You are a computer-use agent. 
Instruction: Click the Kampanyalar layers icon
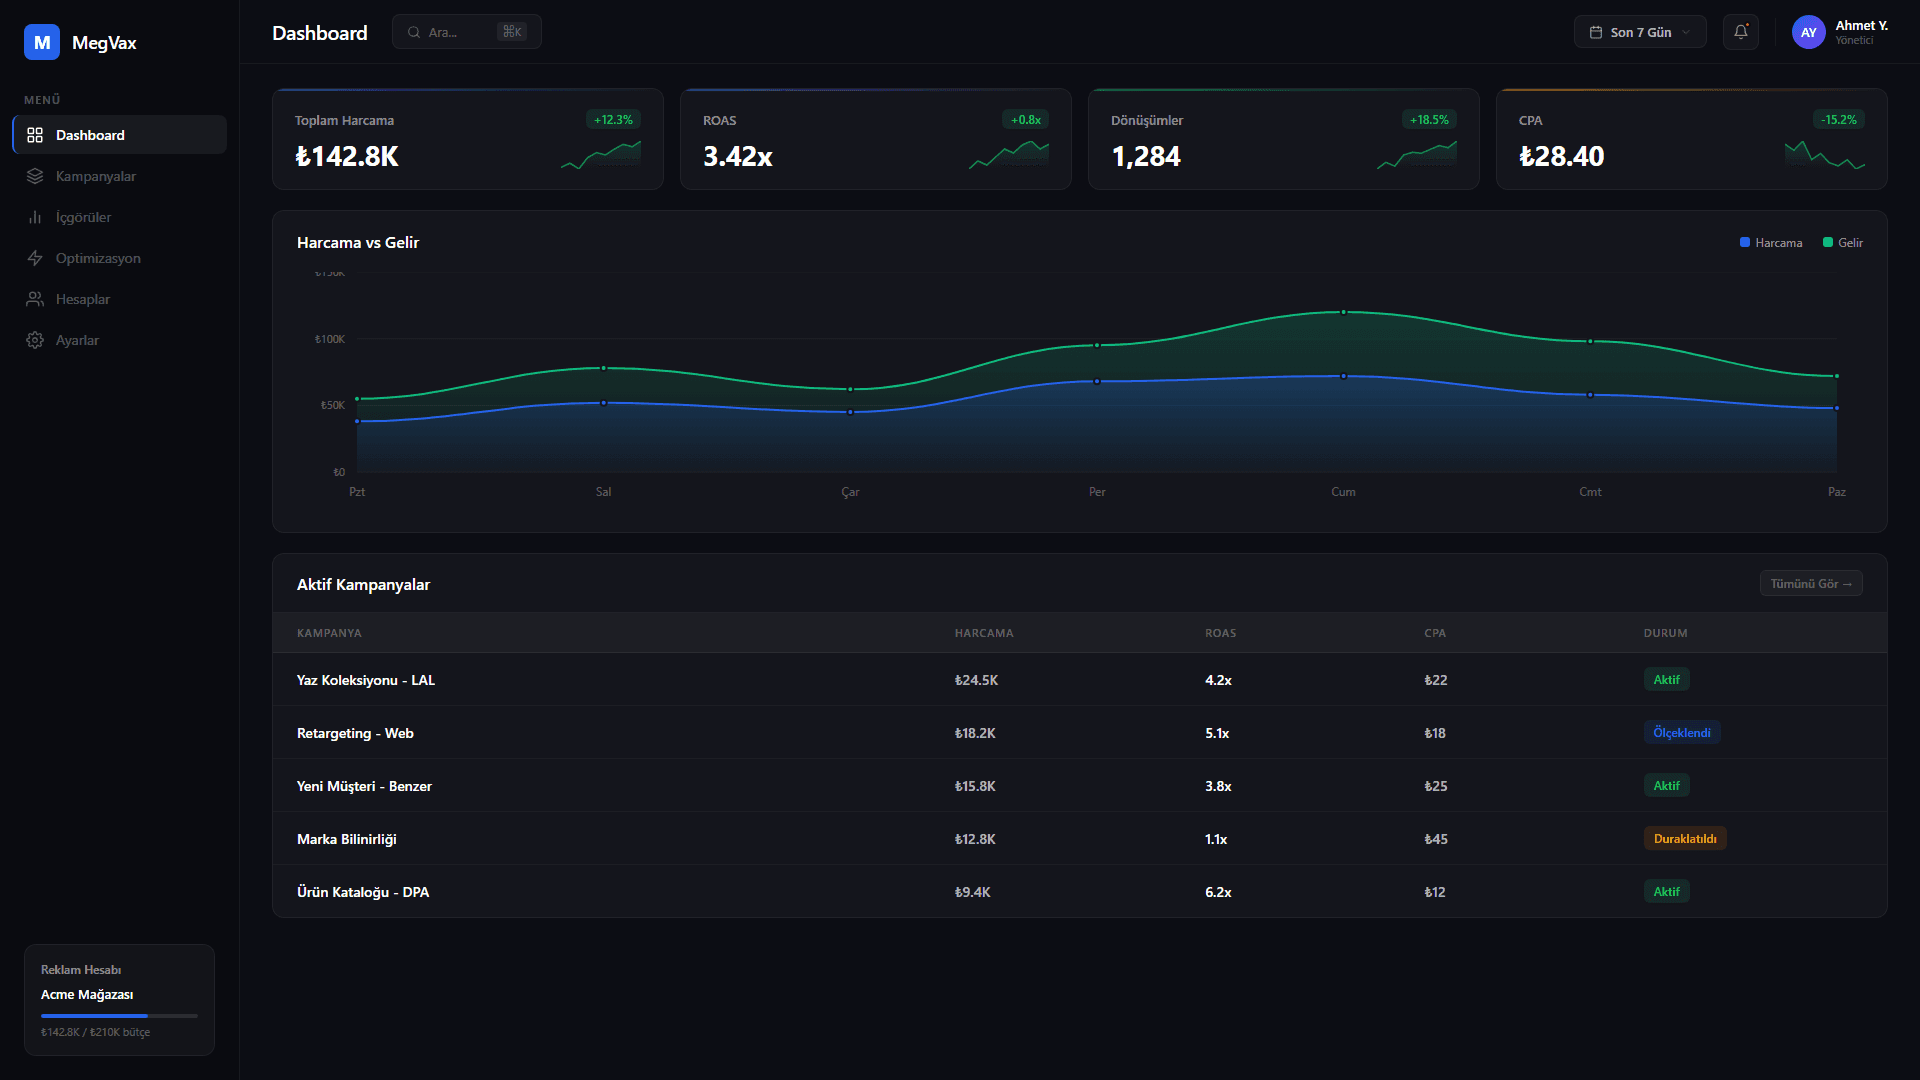pos(35,176)
